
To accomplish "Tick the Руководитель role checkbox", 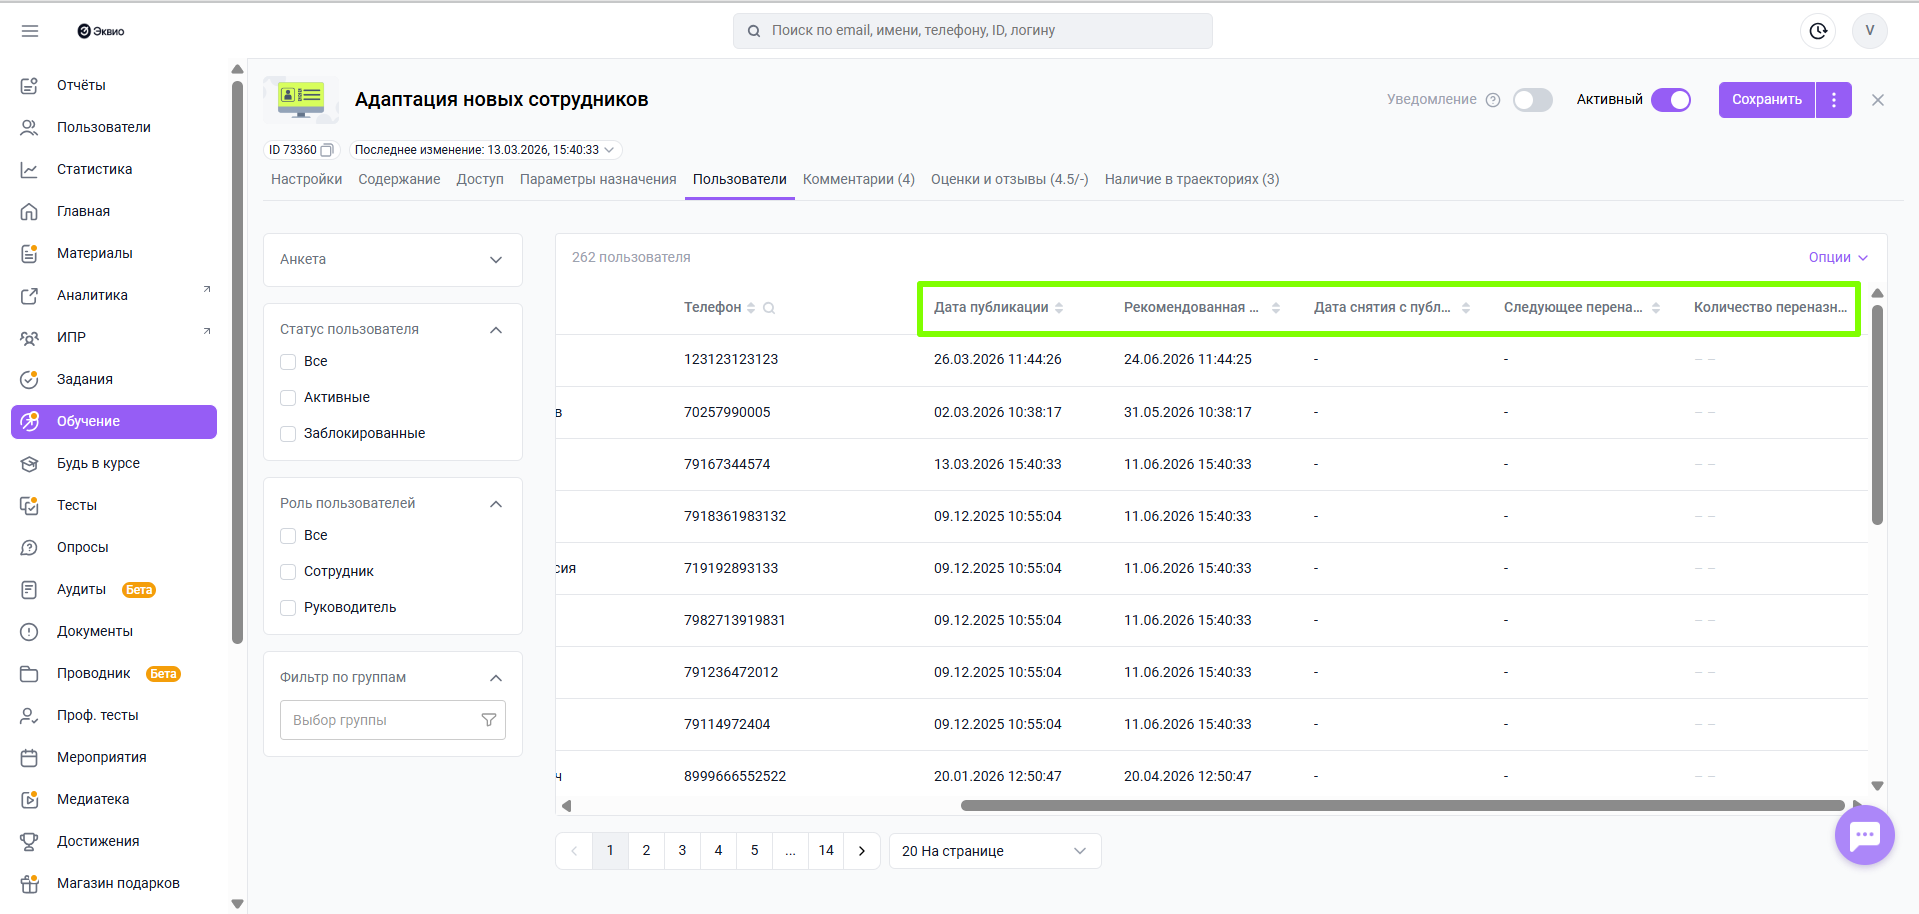I will pyautogui.click(x=288, y=608).
